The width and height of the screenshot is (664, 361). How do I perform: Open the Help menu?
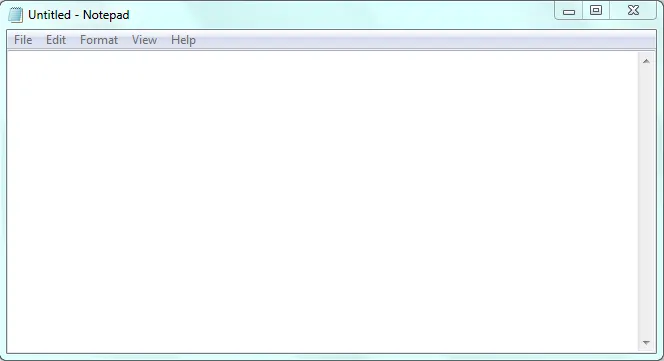click(183, 40)
